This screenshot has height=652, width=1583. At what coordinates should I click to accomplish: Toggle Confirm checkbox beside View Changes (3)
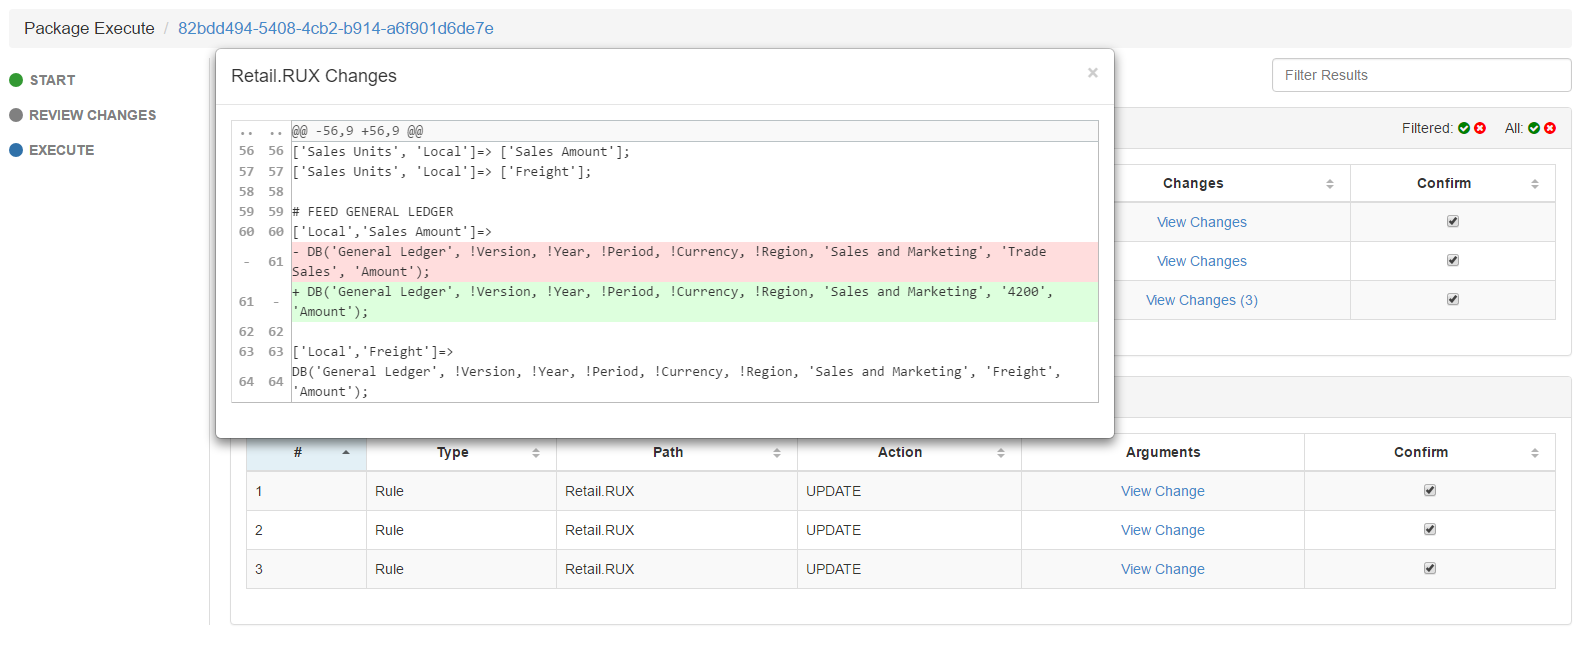[1453, 300]
